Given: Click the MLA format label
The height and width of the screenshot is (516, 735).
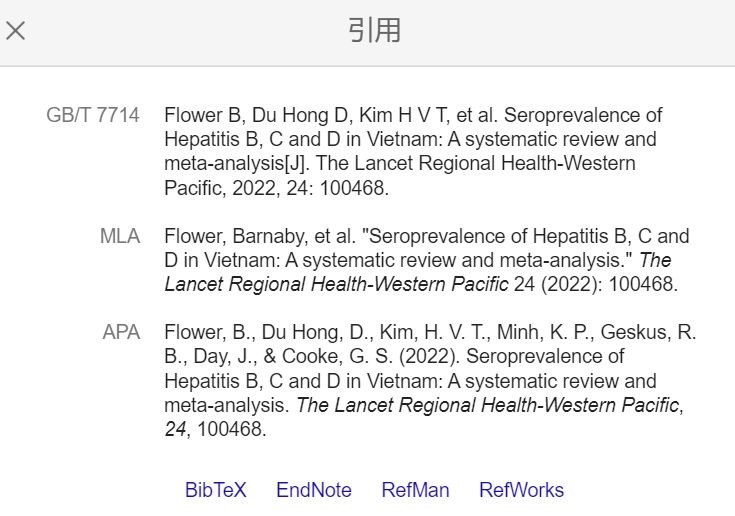Looking at the screenshot, I should pyautogui.click(x=120, y=236).
